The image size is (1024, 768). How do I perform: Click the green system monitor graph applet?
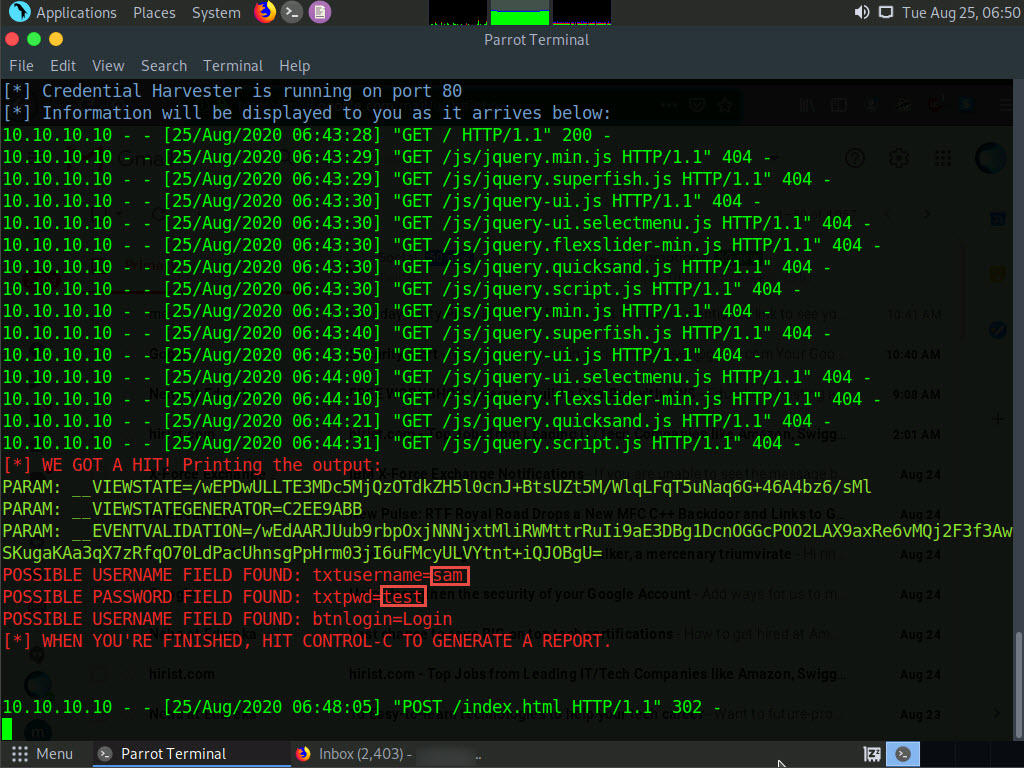(x=520, y=12)
